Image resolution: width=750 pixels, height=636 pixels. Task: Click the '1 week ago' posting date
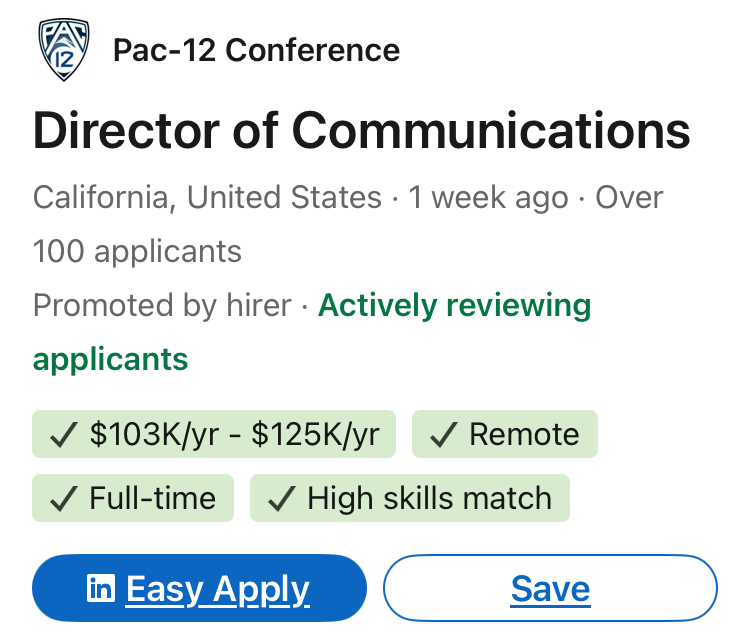pos(488,197)
